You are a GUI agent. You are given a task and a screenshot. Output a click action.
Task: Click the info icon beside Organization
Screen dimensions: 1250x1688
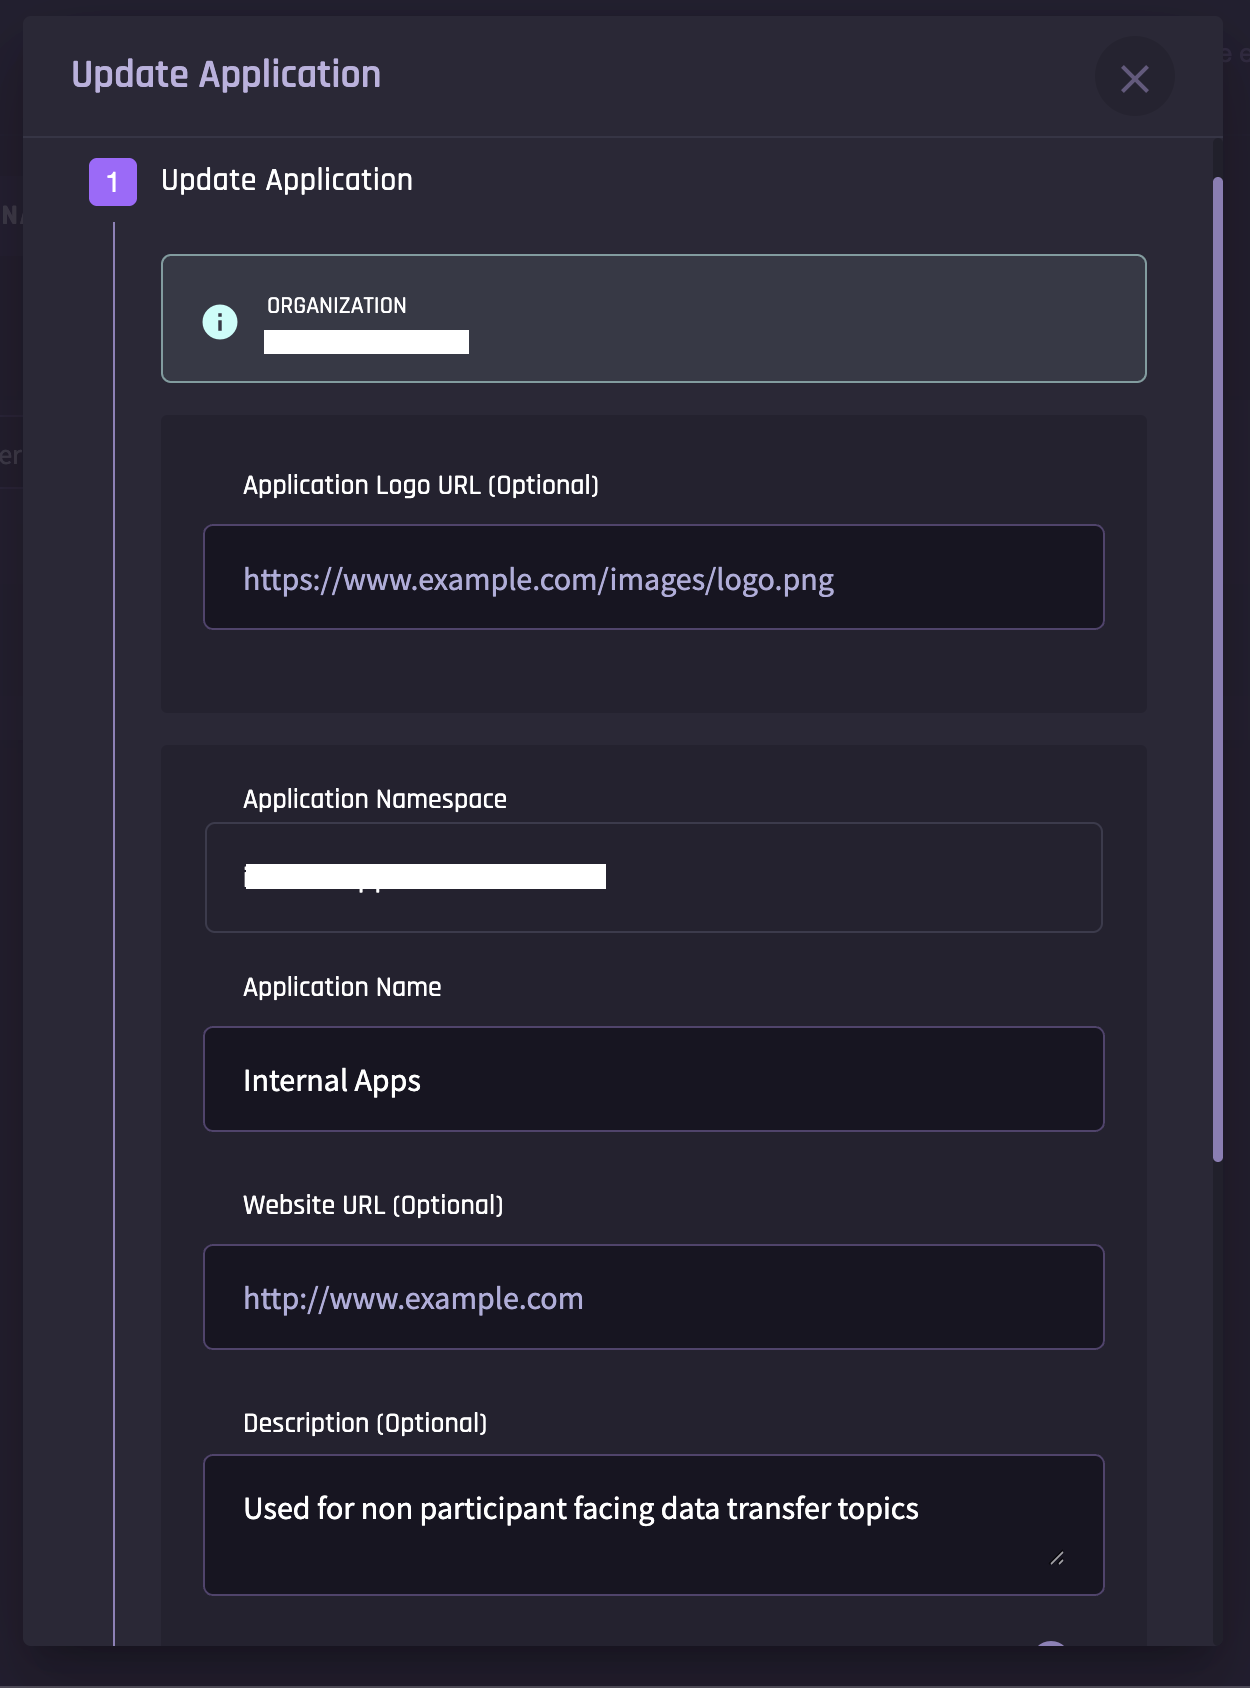coord(220,322)
